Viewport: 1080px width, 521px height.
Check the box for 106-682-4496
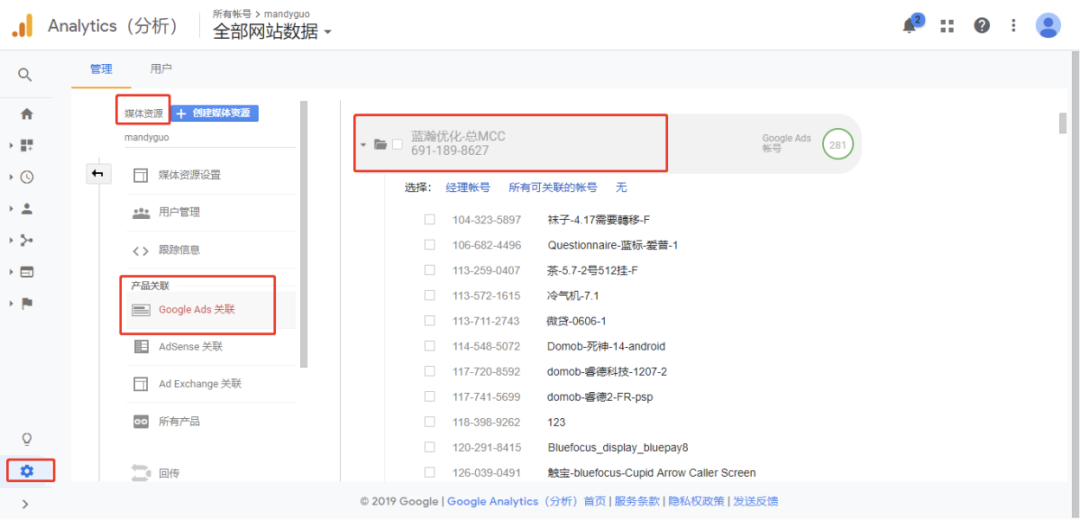(x=430, y=245)
